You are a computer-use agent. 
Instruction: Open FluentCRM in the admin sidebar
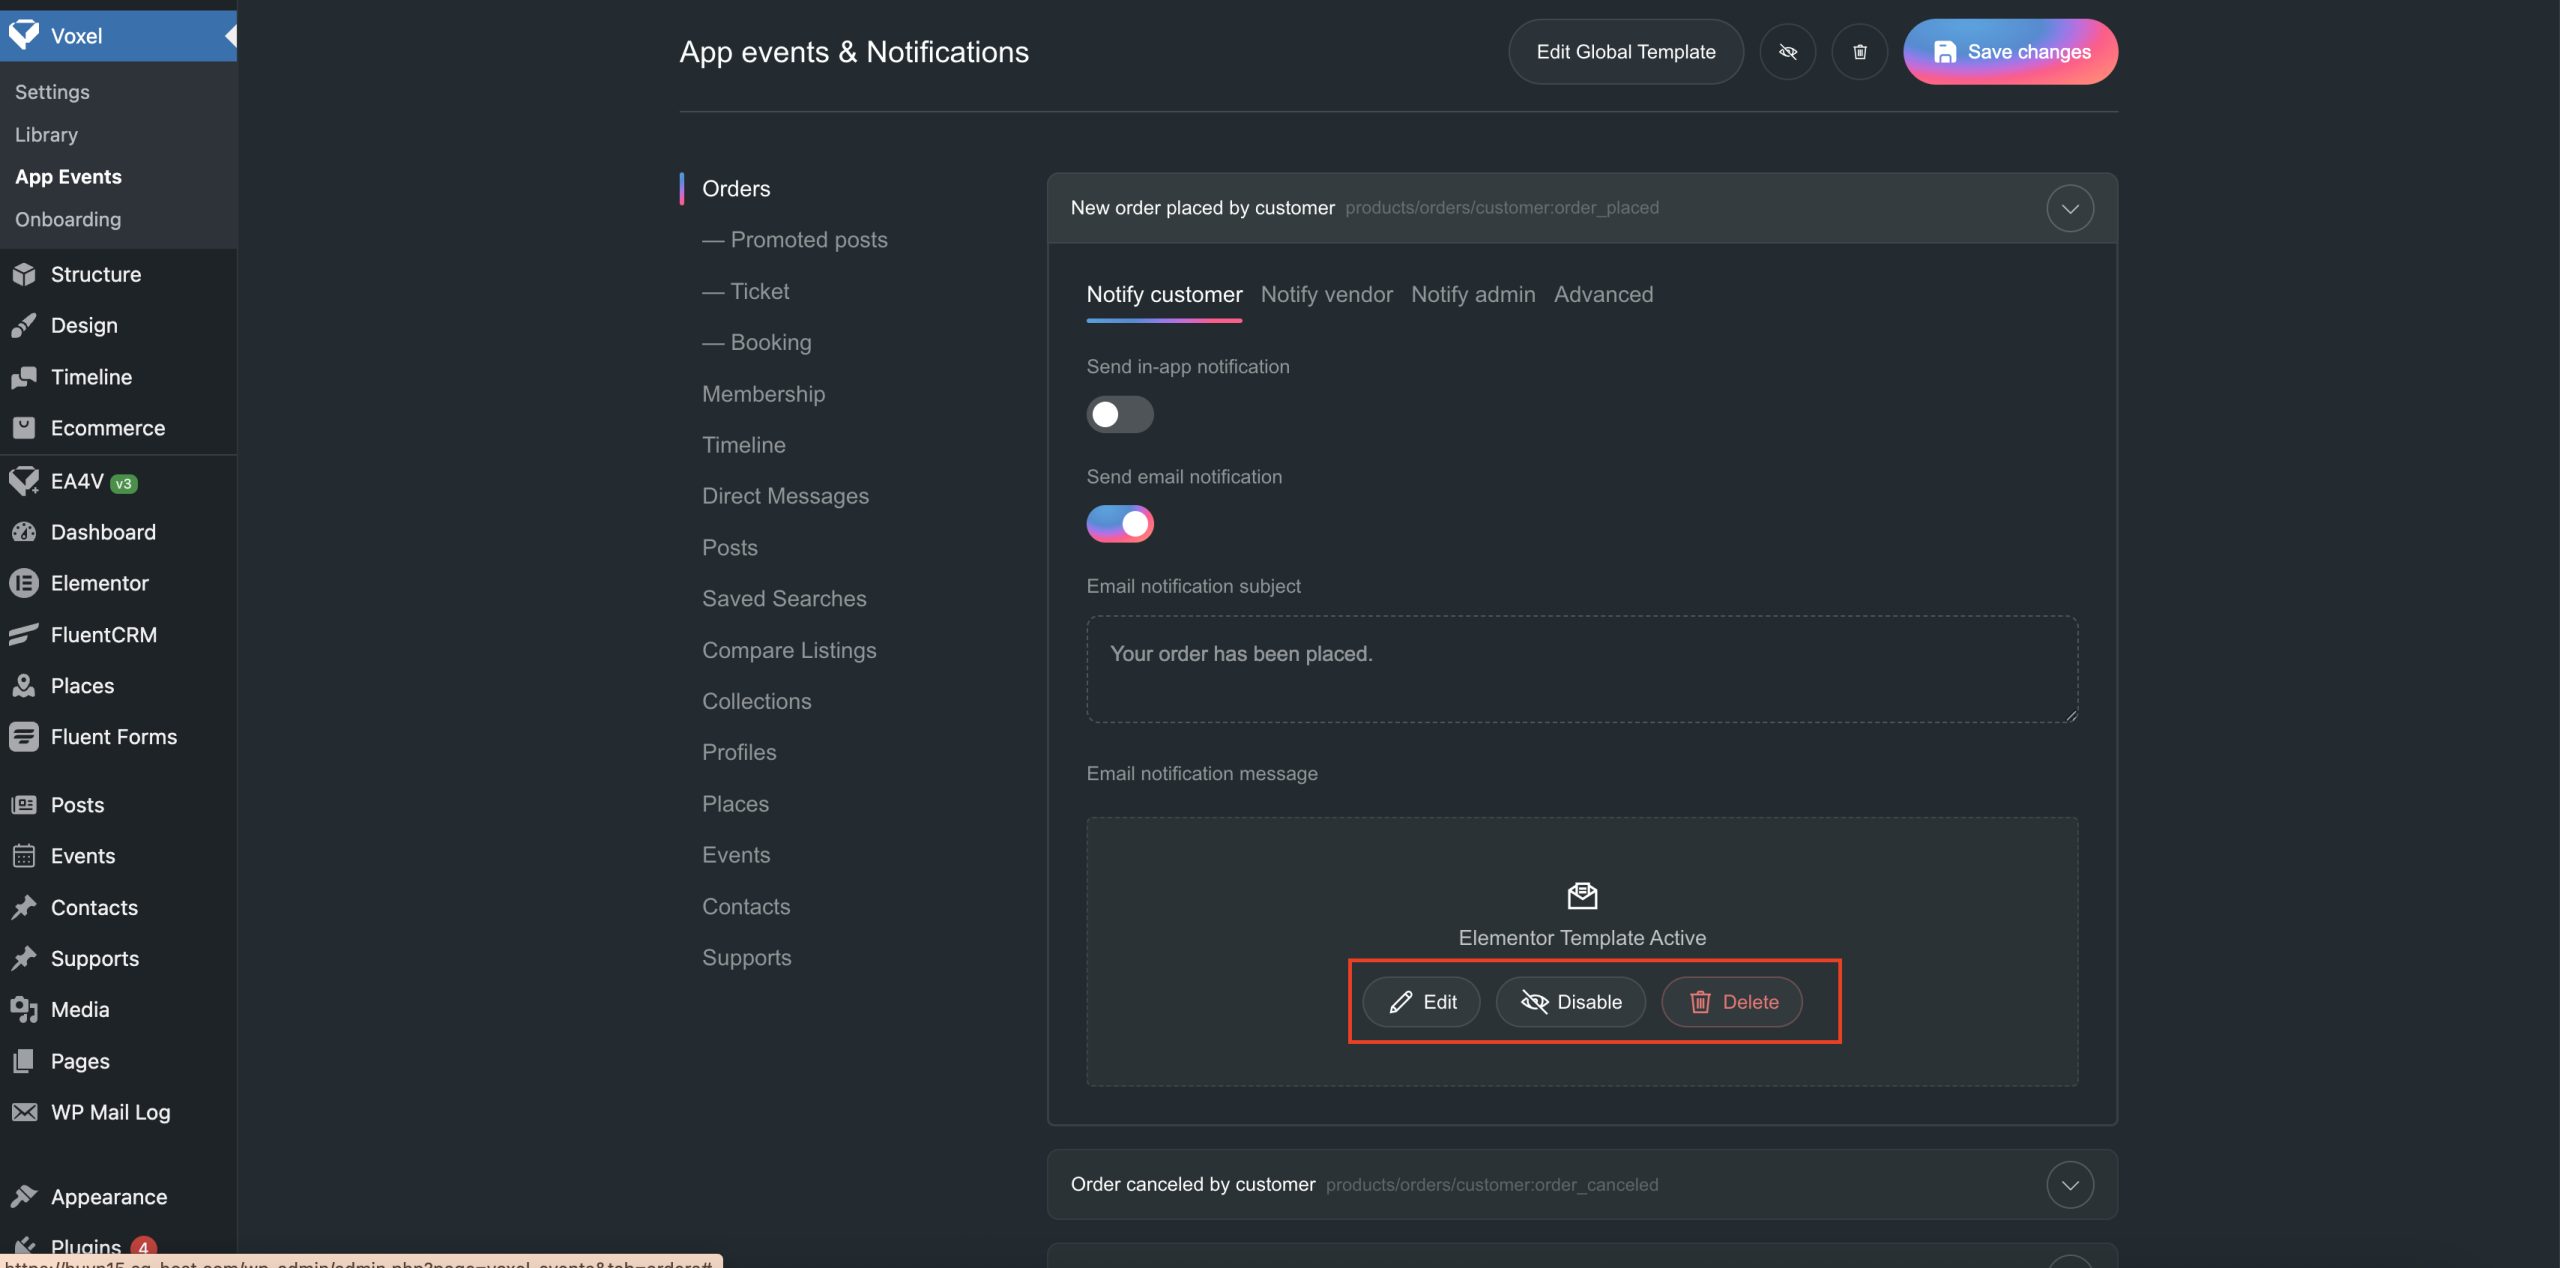click(103, 635)
